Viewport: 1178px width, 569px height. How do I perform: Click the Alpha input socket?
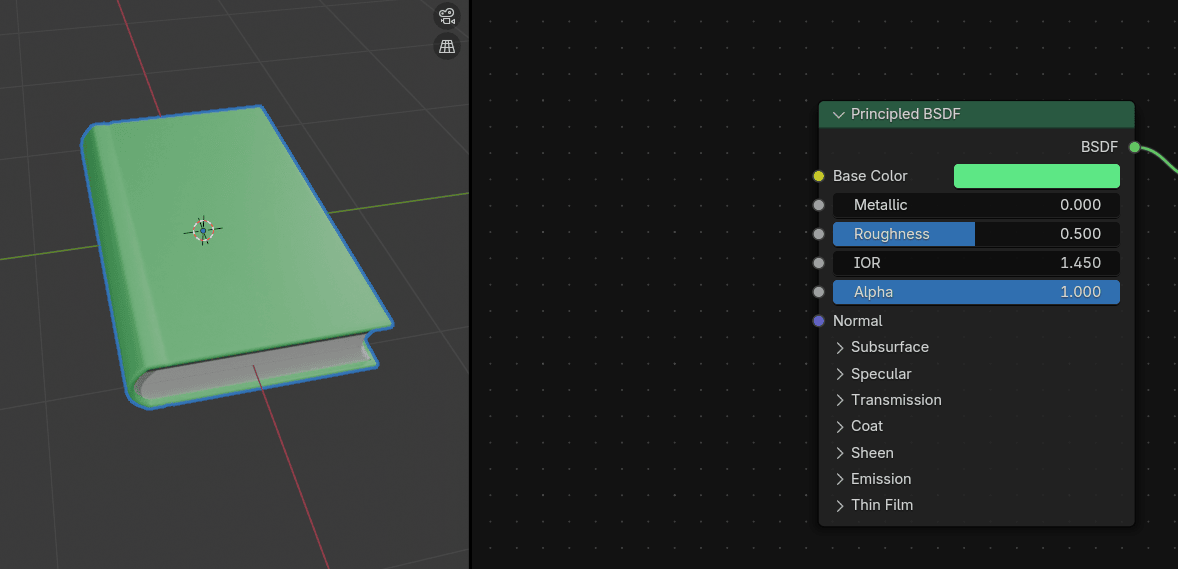pos(819,292)
